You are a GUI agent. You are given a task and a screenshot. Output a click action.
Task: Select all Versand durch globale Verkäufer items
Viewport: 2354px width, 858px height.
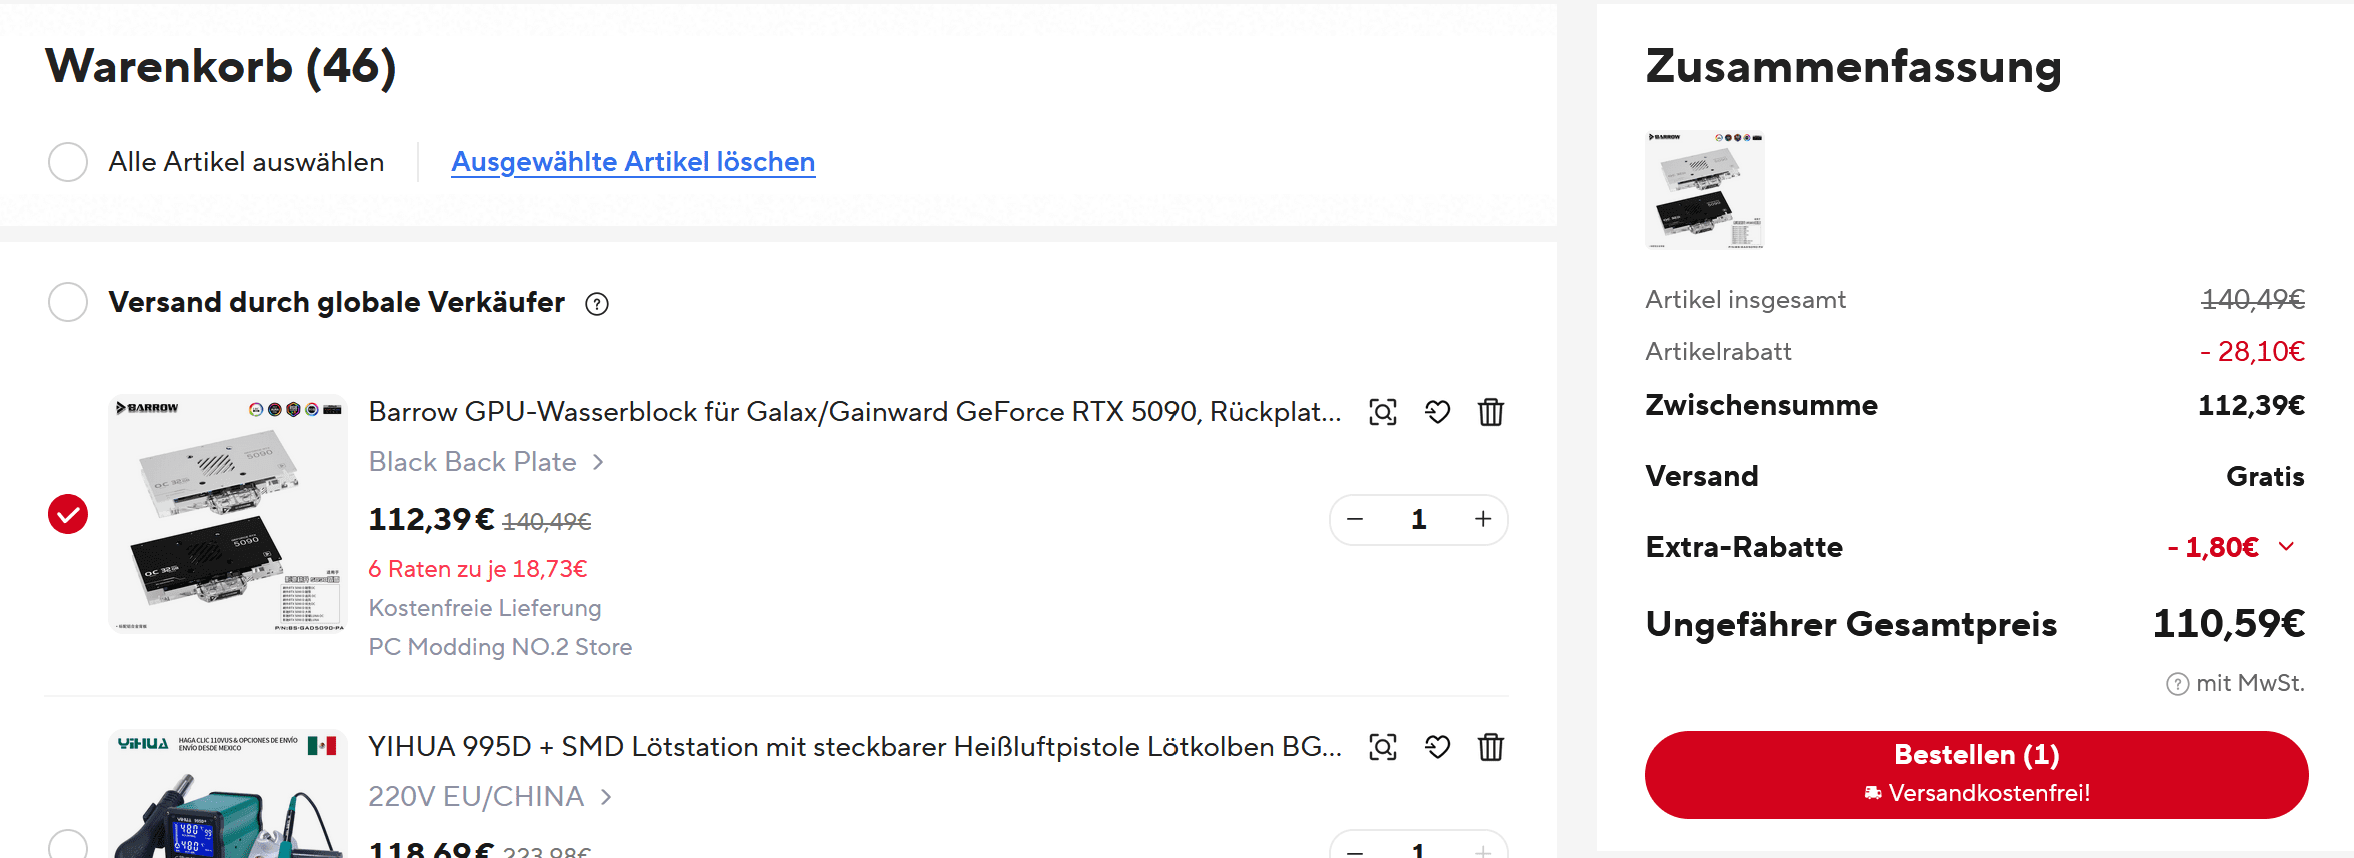click(x=68, y=302)
